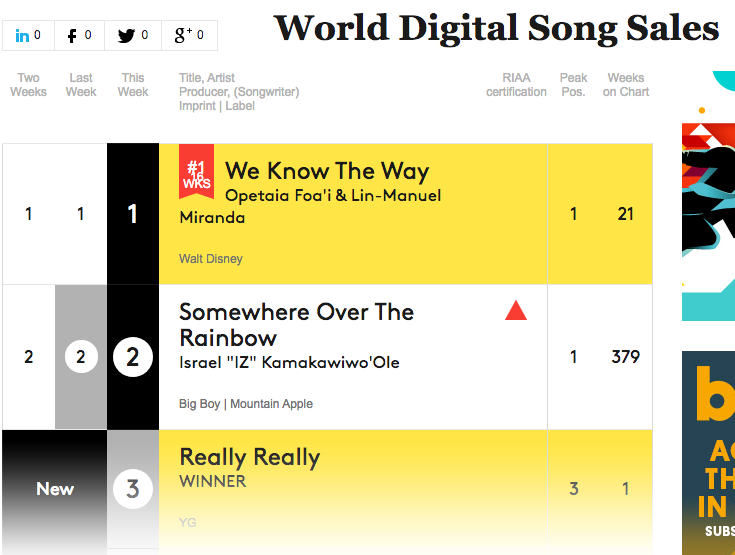The image size is (735, 555).
Task: Open the We Know The Way song title
Action: (327, 171)
